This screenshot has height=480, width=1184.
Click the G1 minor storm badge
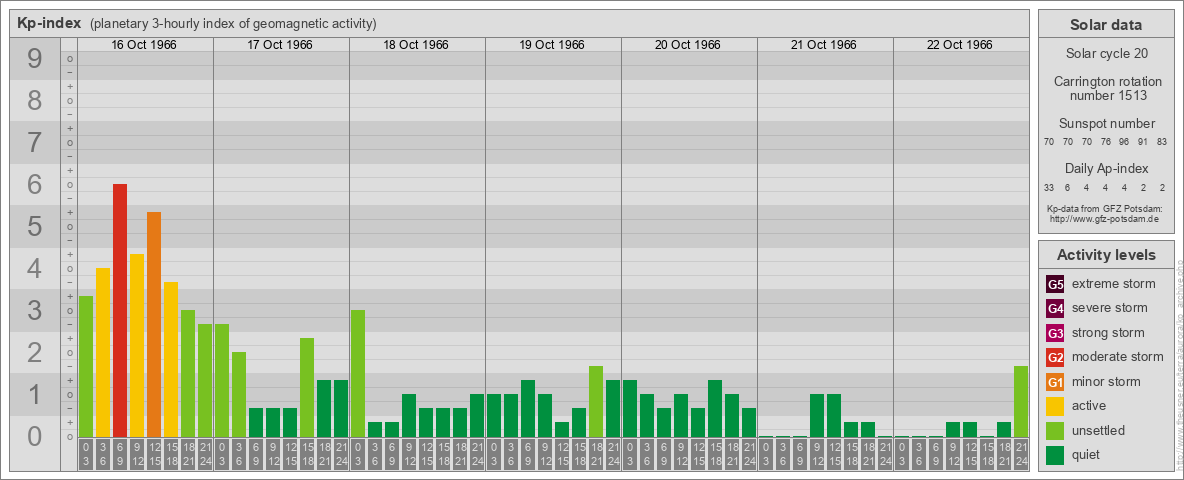(1055, 382)
